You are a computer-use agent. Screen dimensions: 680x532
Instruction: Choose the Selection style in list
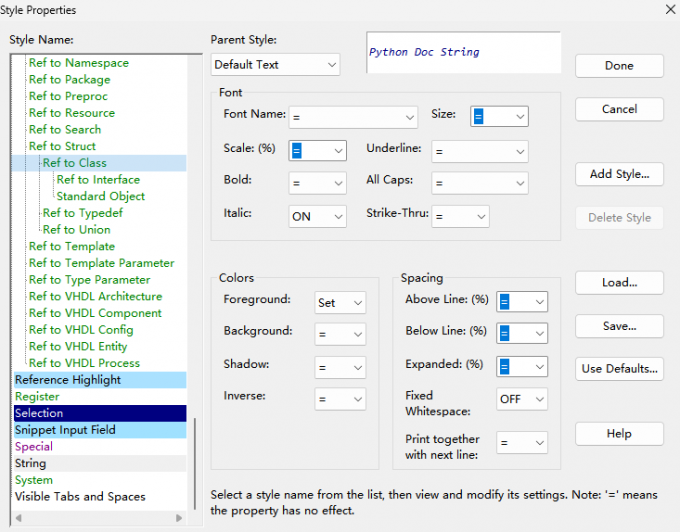(39, 413)
